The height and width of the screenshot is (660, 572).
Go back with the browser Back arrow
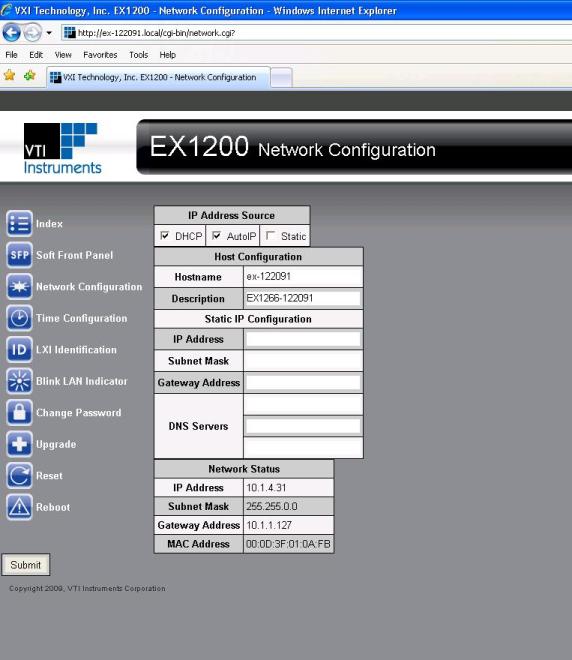tap(11, 32)
